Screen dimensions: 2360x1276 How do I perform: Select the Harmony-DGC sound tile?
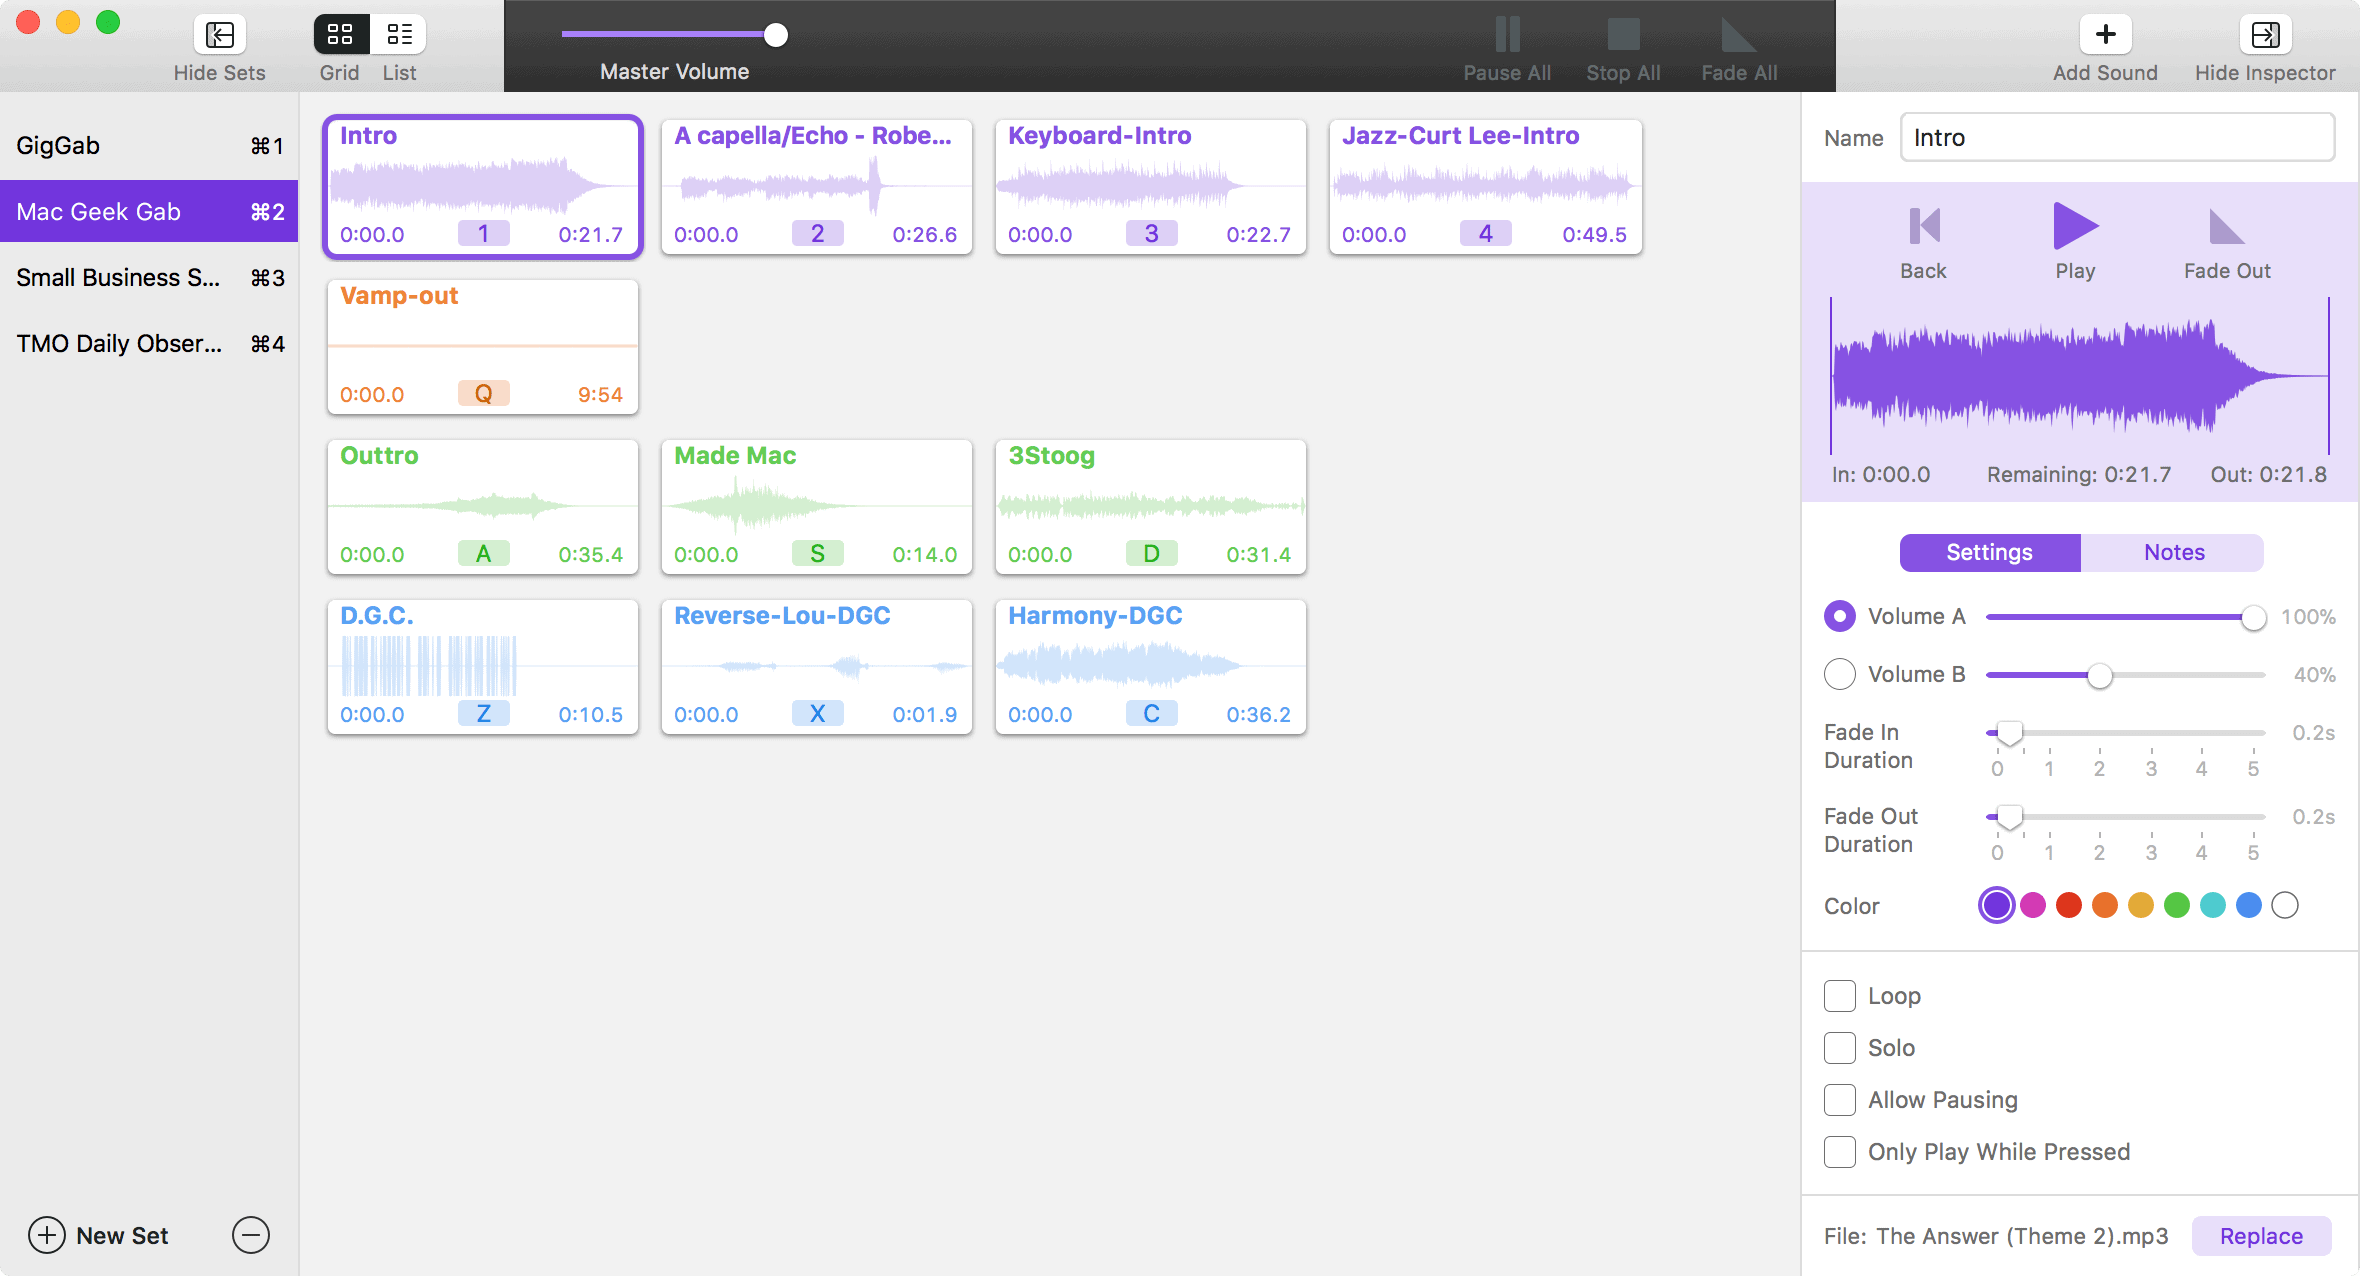[x=1150, y=666]
